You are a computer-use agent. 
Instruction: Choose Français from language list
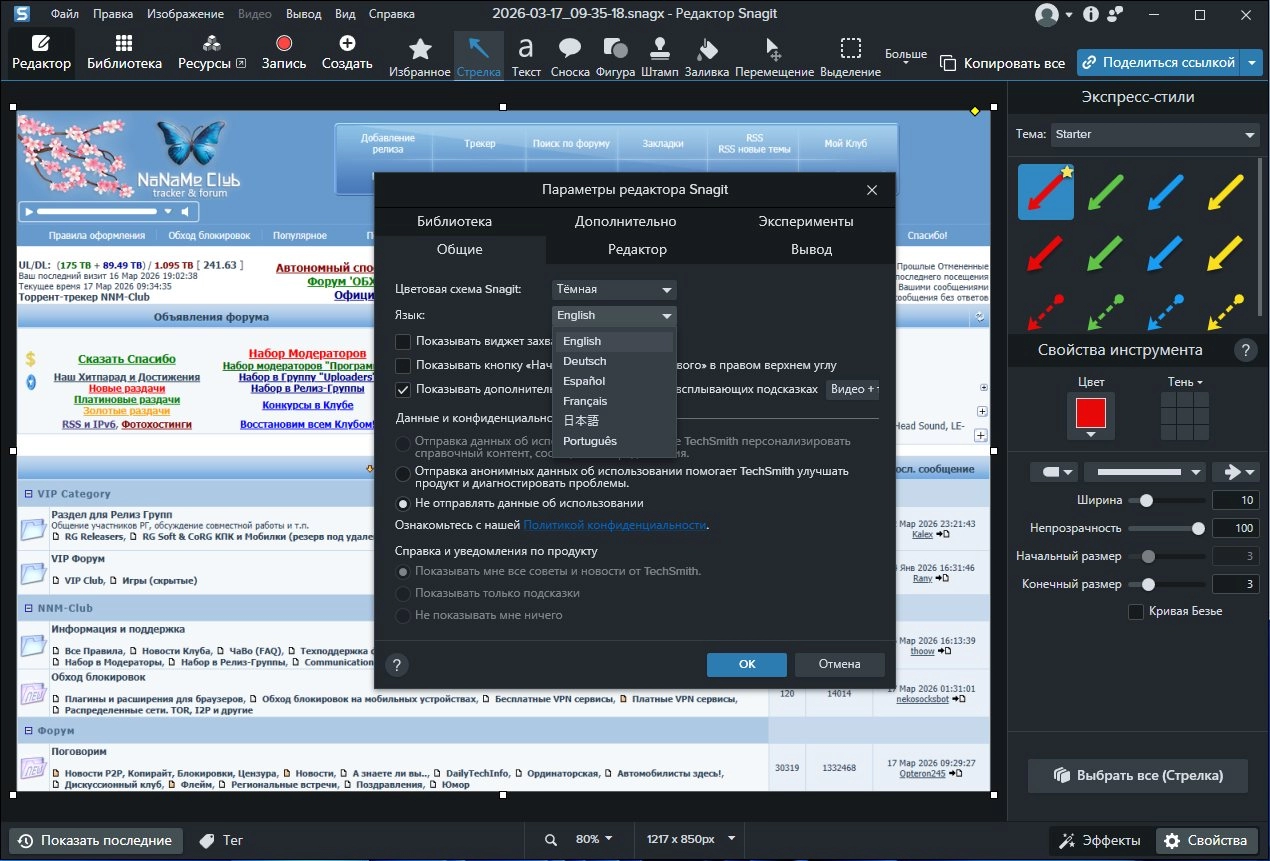pyautogui.click(x=615, y=401)
